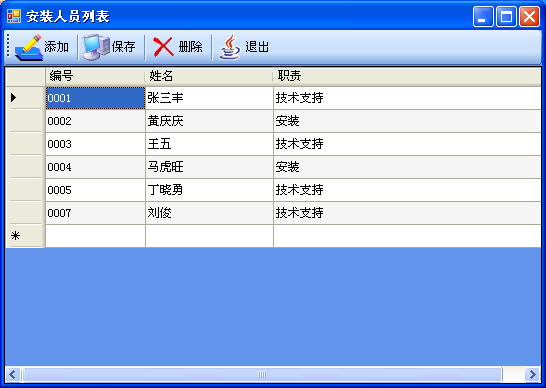The image size is (546, 388).
Task: Sort by the 编号 column header
Action: pos(95,77)
